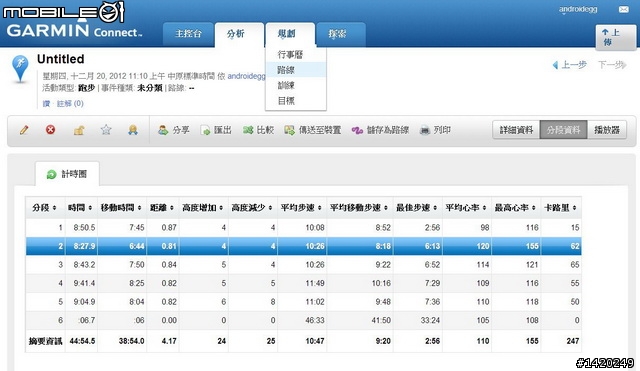This screenshot has width=640, height=371.
Task: Sort by 最佳步速 column header
Action: pos(417,208)
